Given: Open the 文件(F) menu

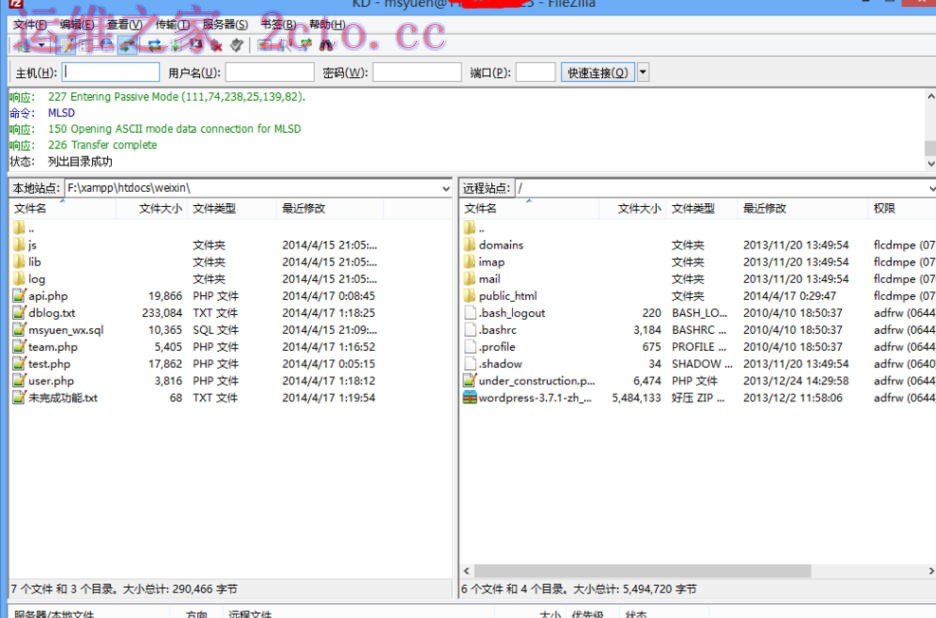Looking at the screenshot, I should point(30,25).
